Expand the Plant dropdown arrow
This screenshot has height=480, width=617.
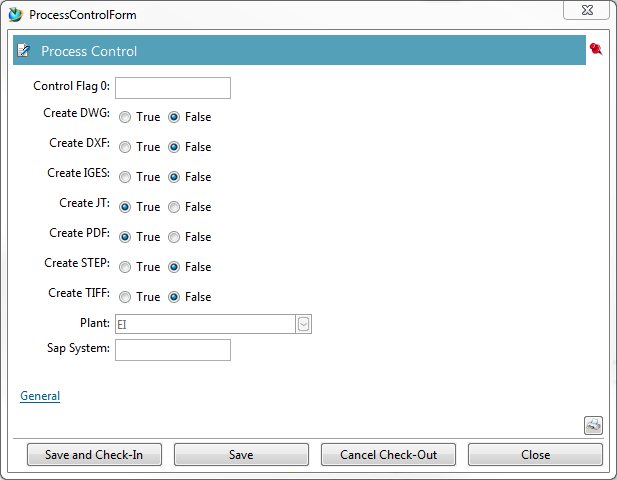point(304,324)
